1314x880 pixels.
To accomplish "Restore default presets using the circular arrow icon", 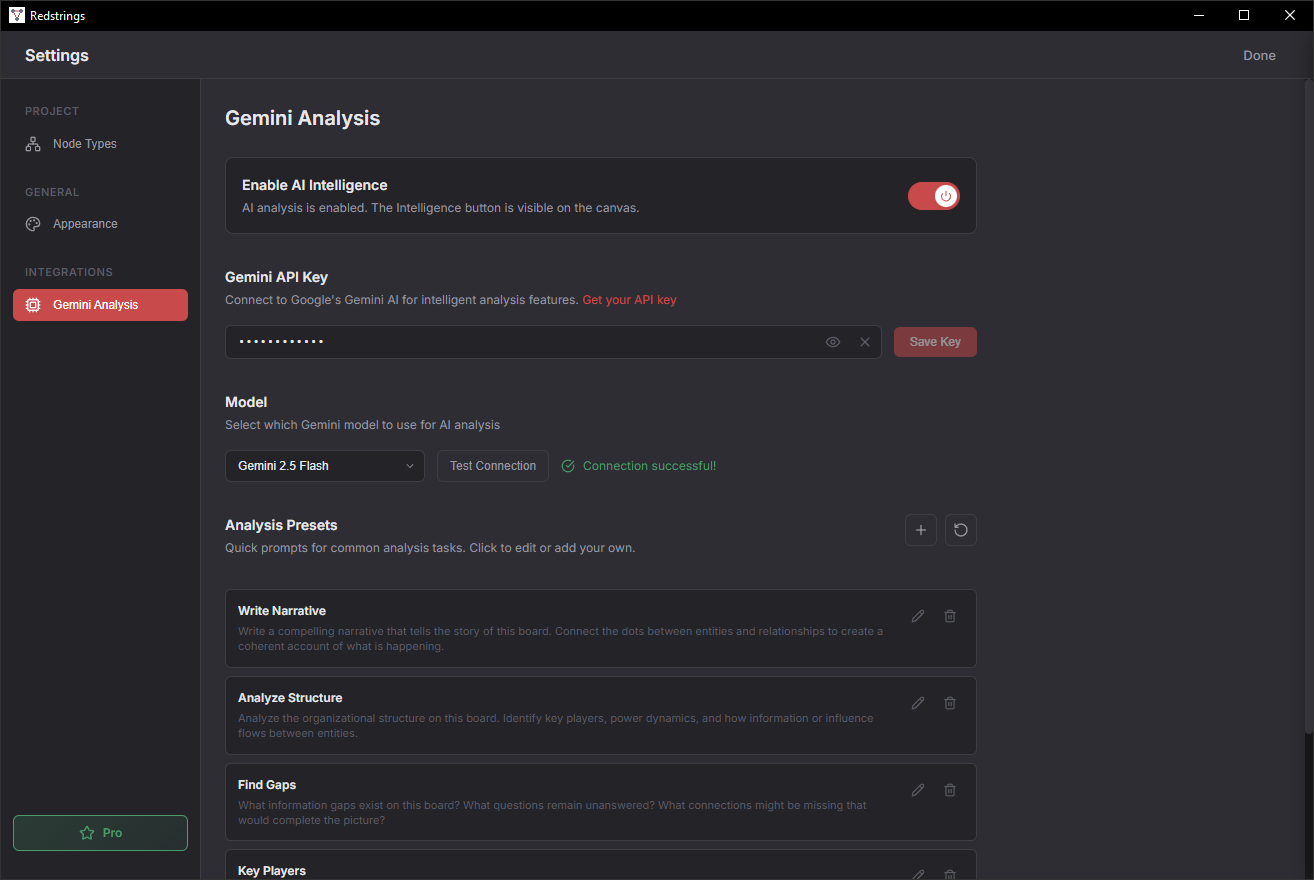I will pos(960,529).
